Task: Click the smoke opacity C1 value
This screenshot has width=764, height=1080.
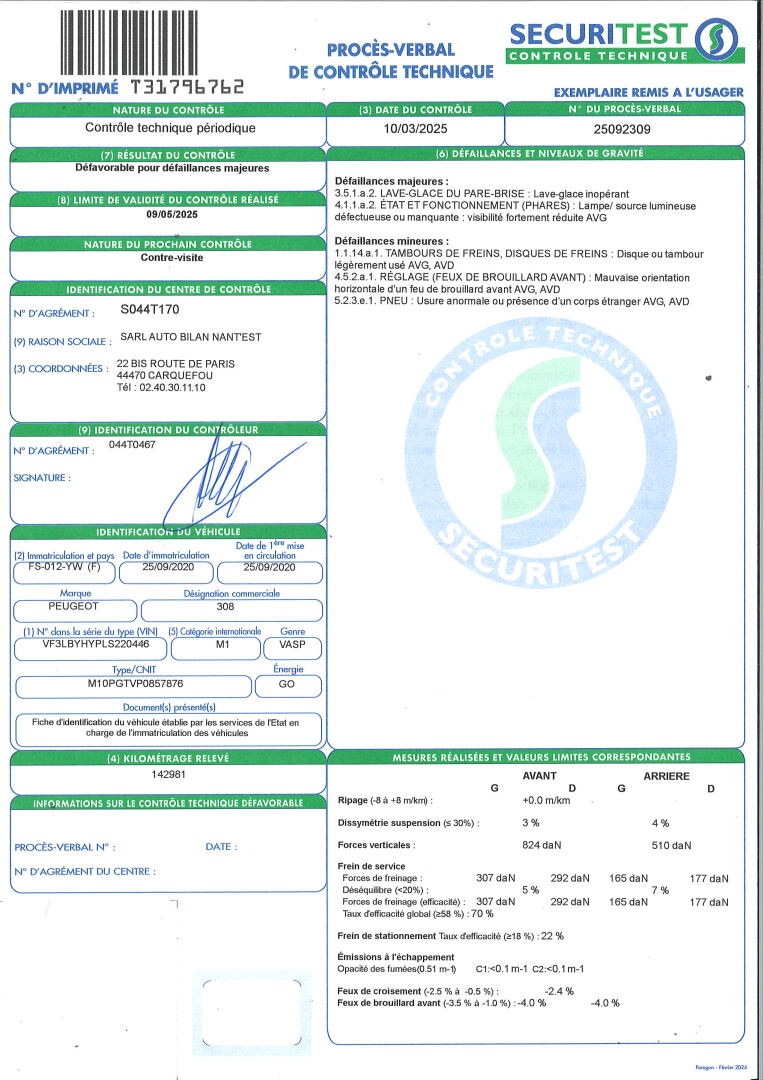Action: 502,969
